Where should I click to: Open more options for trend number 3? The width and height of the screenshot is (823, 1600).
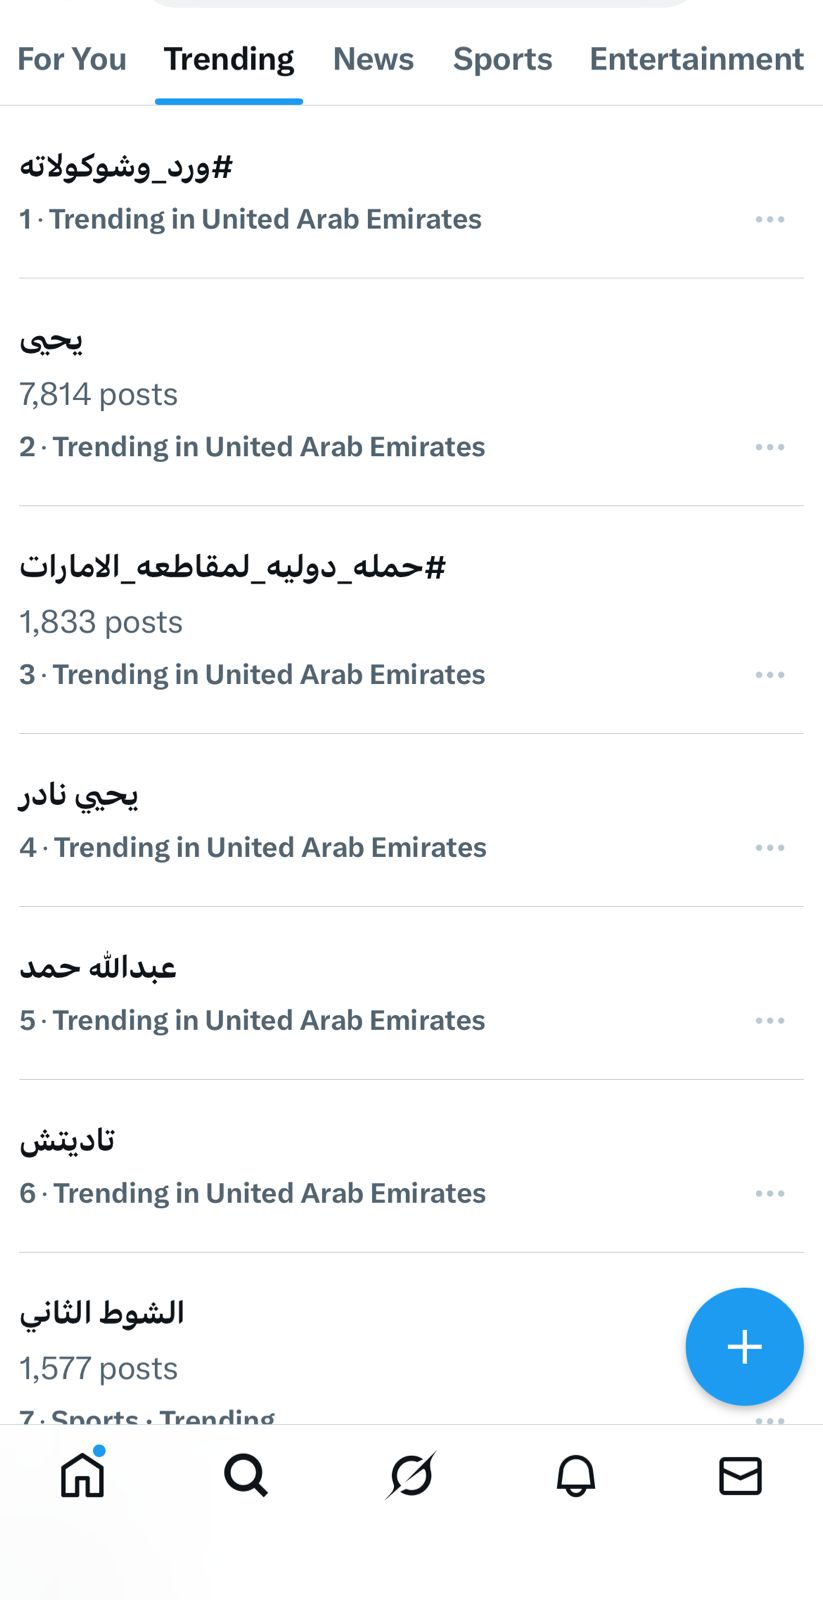pyautogui.click(x=770, y=675)
